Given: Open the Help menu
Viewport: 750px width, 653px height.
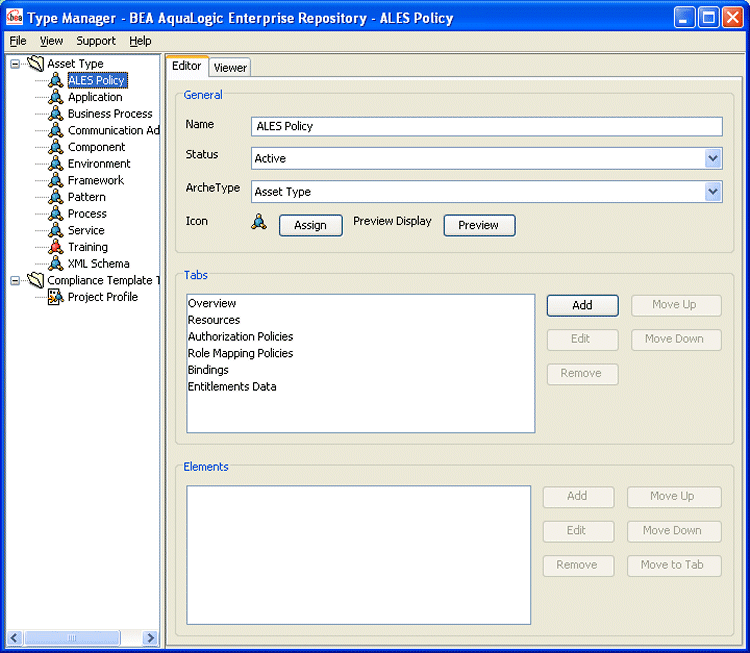Looking at the screenshot, I should pyautogui.click(x=140, y=41).
